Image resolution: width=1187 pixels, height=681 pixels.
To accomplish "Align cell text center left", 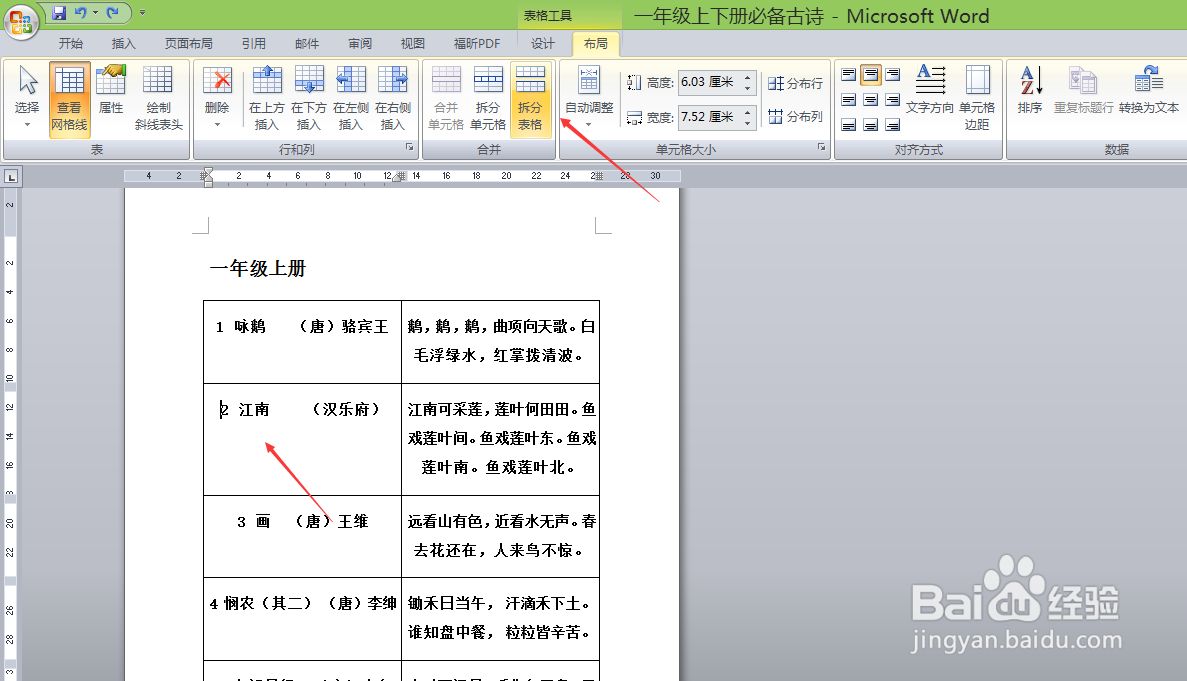I will coord(849,100).
